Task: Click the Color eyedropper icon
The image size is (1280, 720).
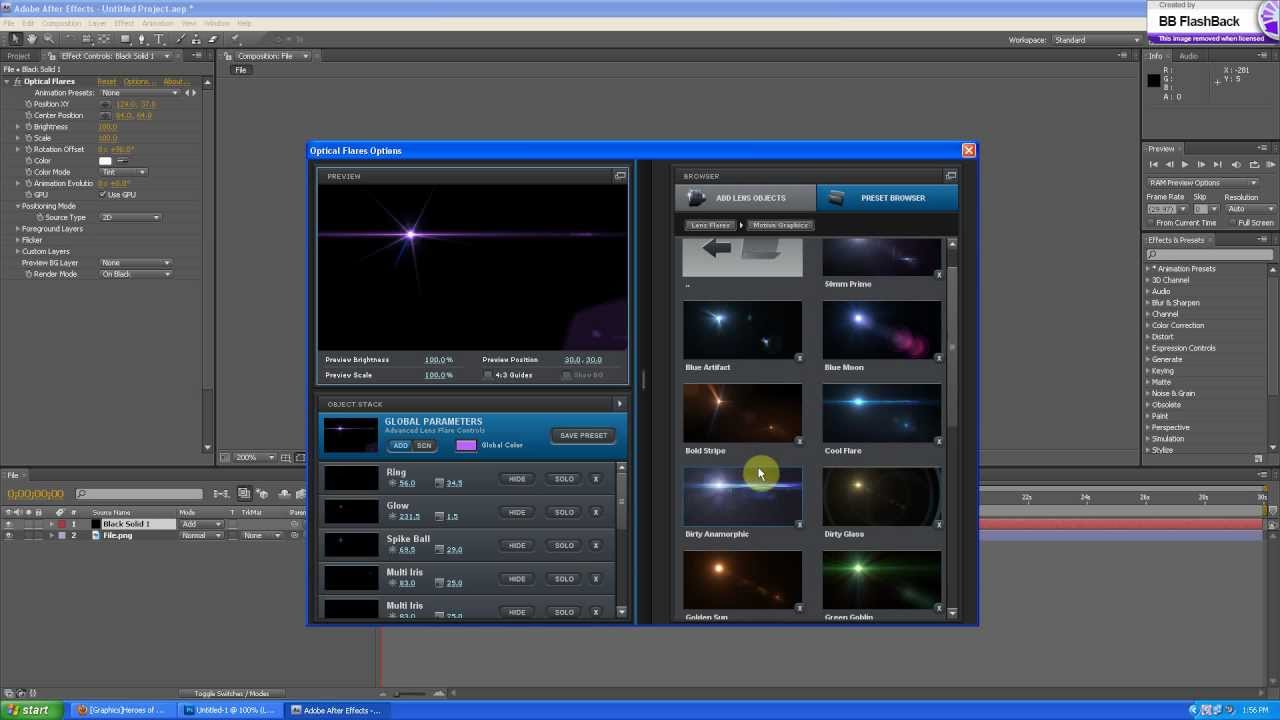Action: pos(123,161)
